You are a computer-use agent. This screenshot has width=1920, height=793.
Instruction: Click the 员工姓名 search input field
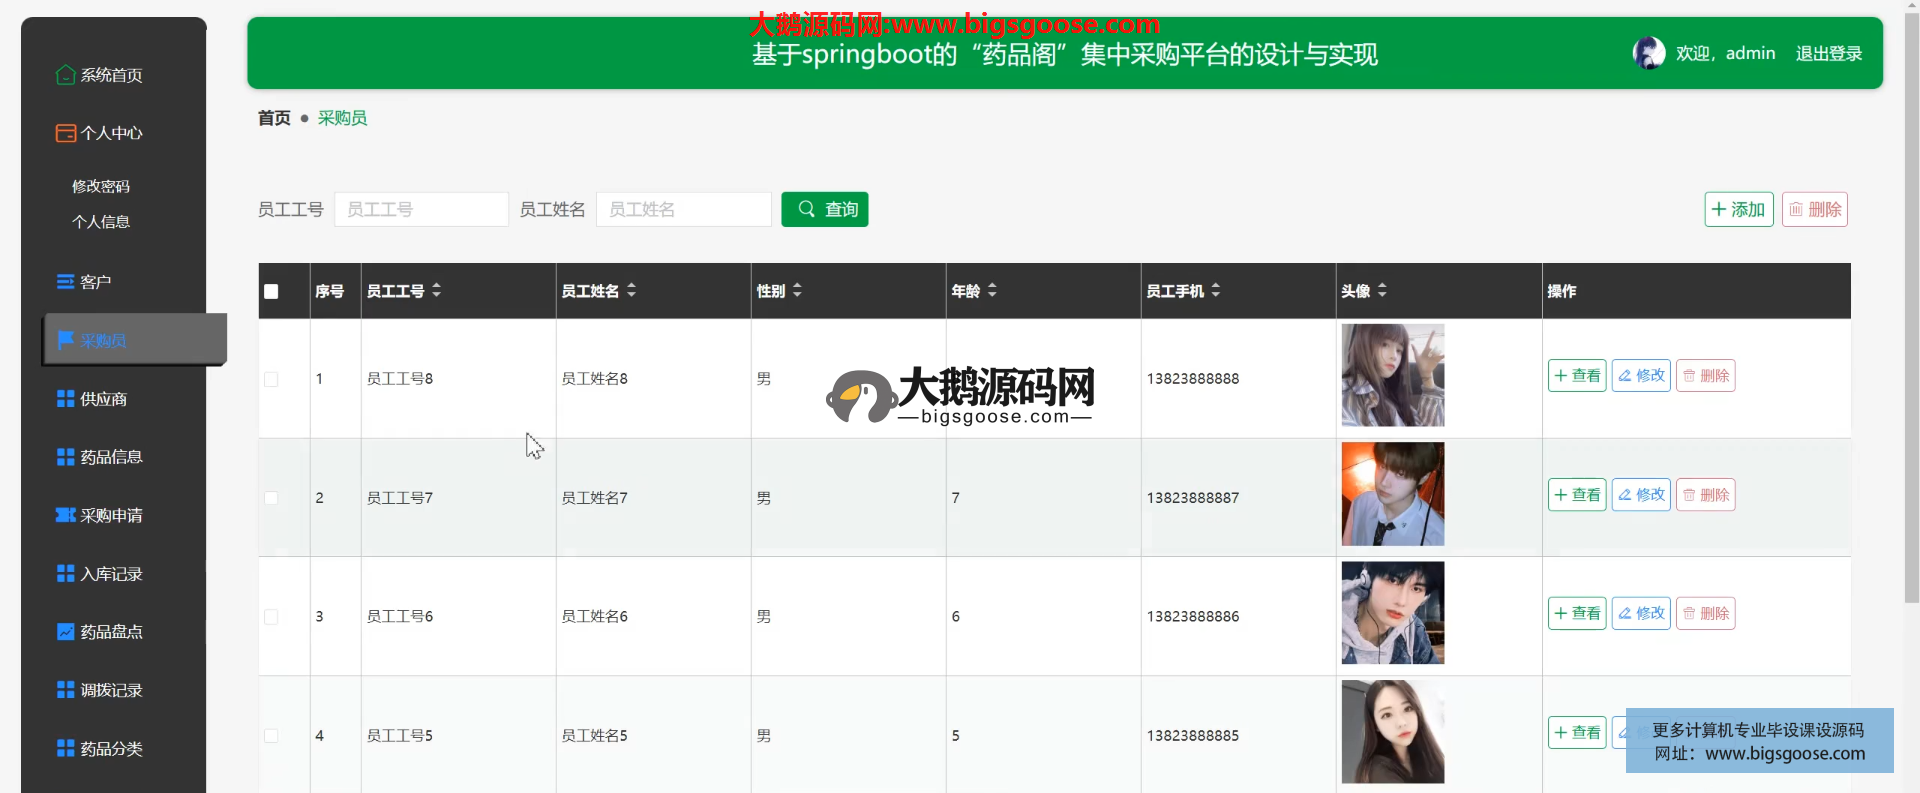(683, 209)
